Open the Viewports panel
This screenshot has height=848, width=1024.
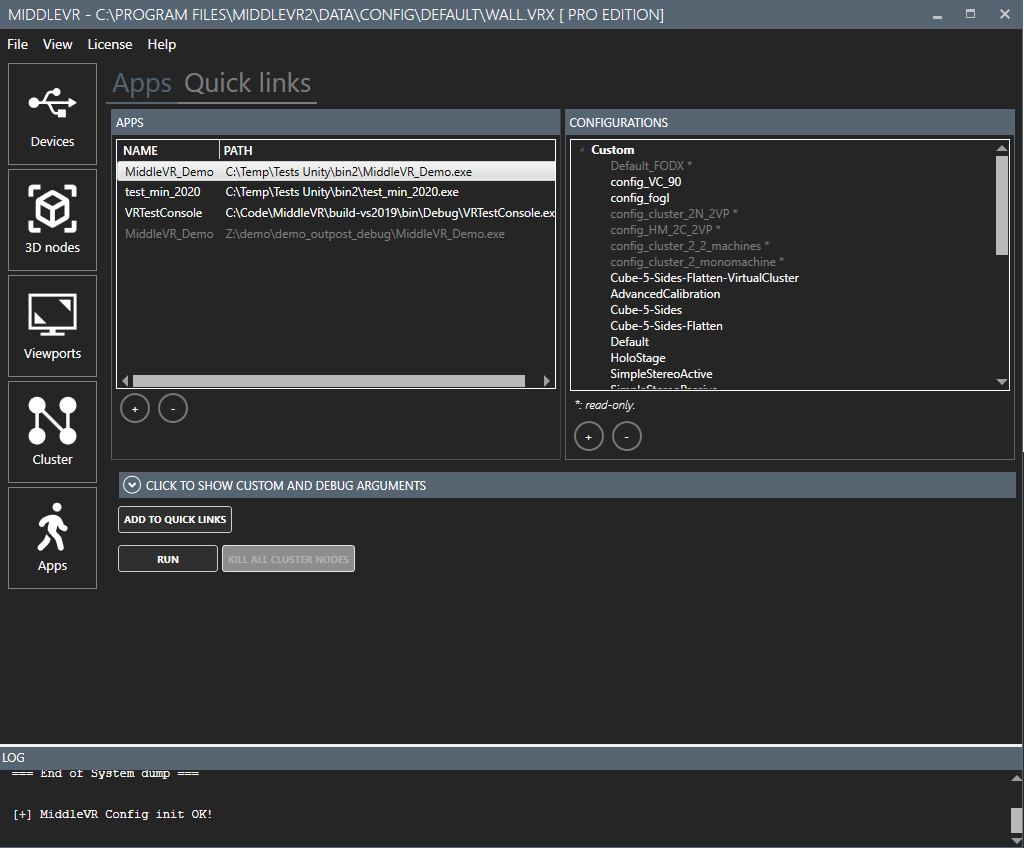coord(52,326)
